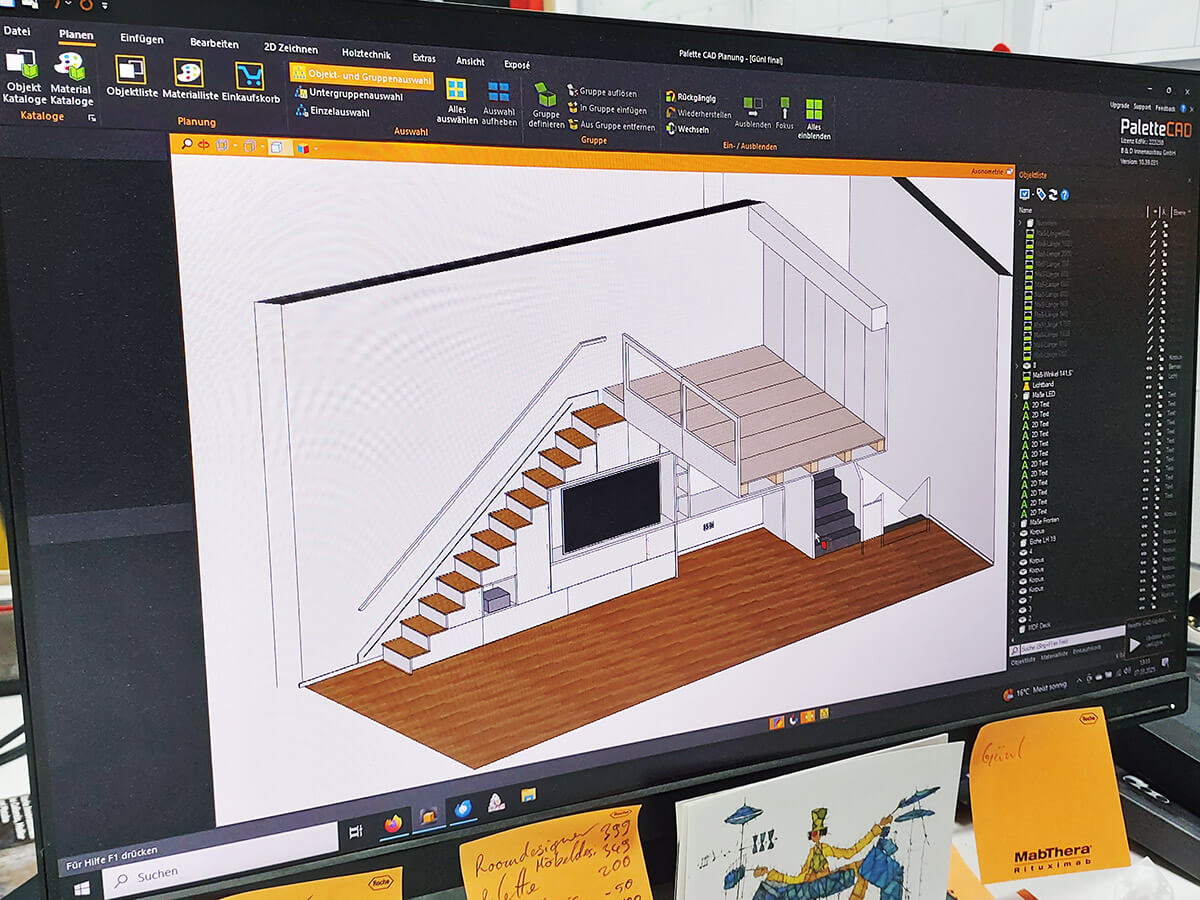Viewport: 1200px width, 900px height.
Task: Switch to the Ansicht ribbon tab
Action: [470, 60]
